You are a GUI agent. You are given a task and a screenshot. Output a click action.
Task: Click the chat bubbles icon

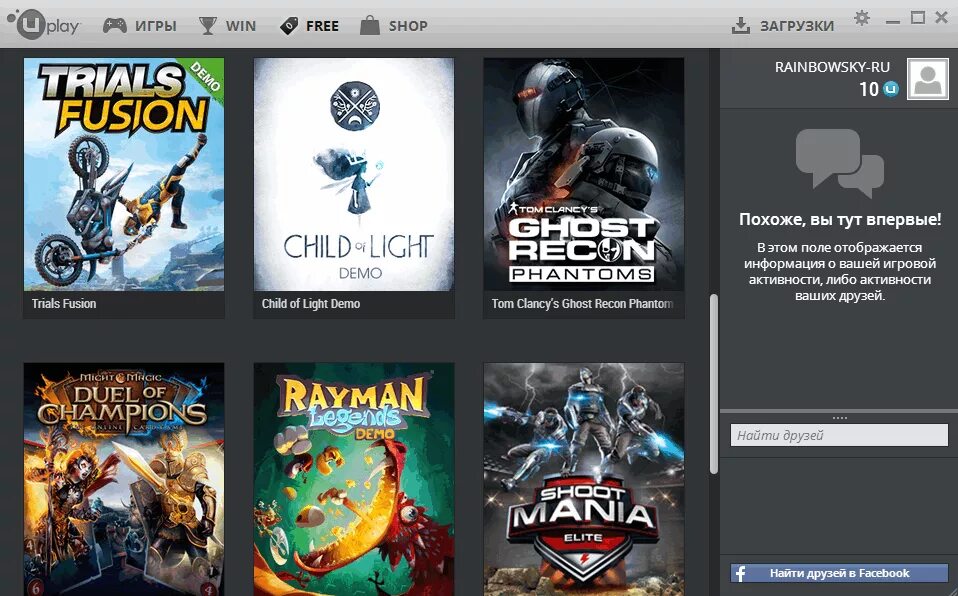pyautogui.click(x=839, y=163)
